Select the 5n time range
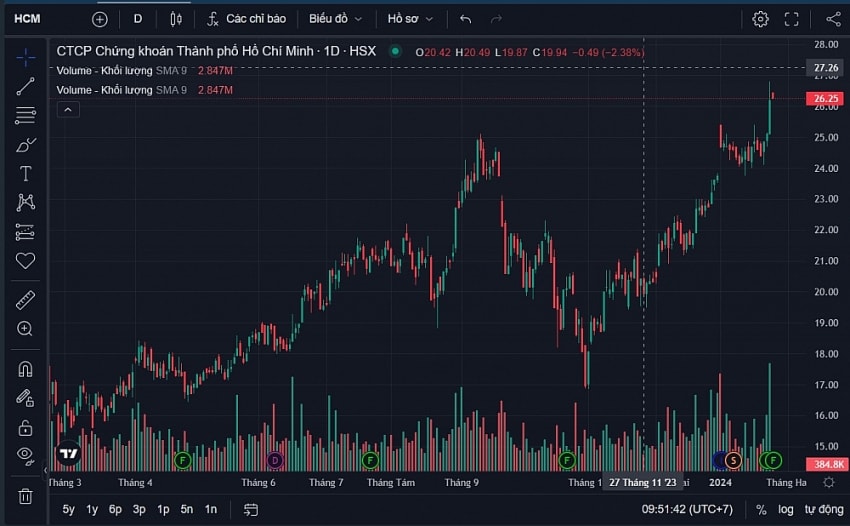 186,509
